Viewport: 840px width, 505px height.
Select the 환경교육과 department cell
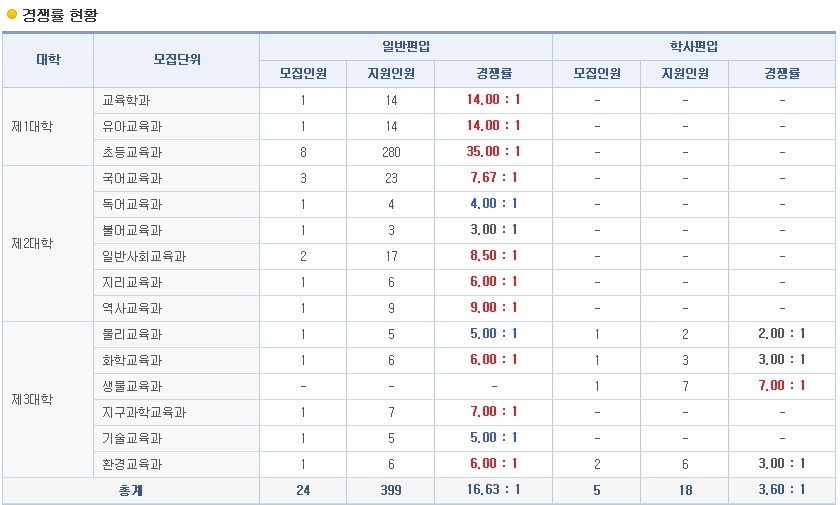(x=177, y=464)
